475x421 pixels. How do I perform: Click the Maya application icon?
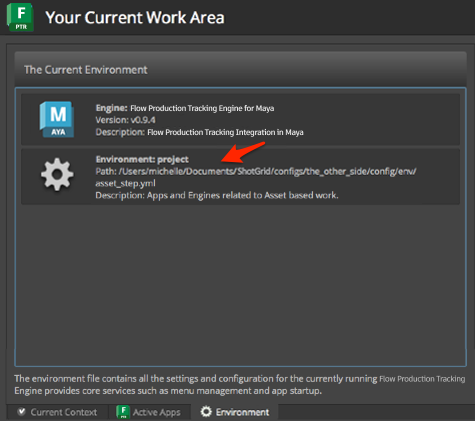pos(57,119)
